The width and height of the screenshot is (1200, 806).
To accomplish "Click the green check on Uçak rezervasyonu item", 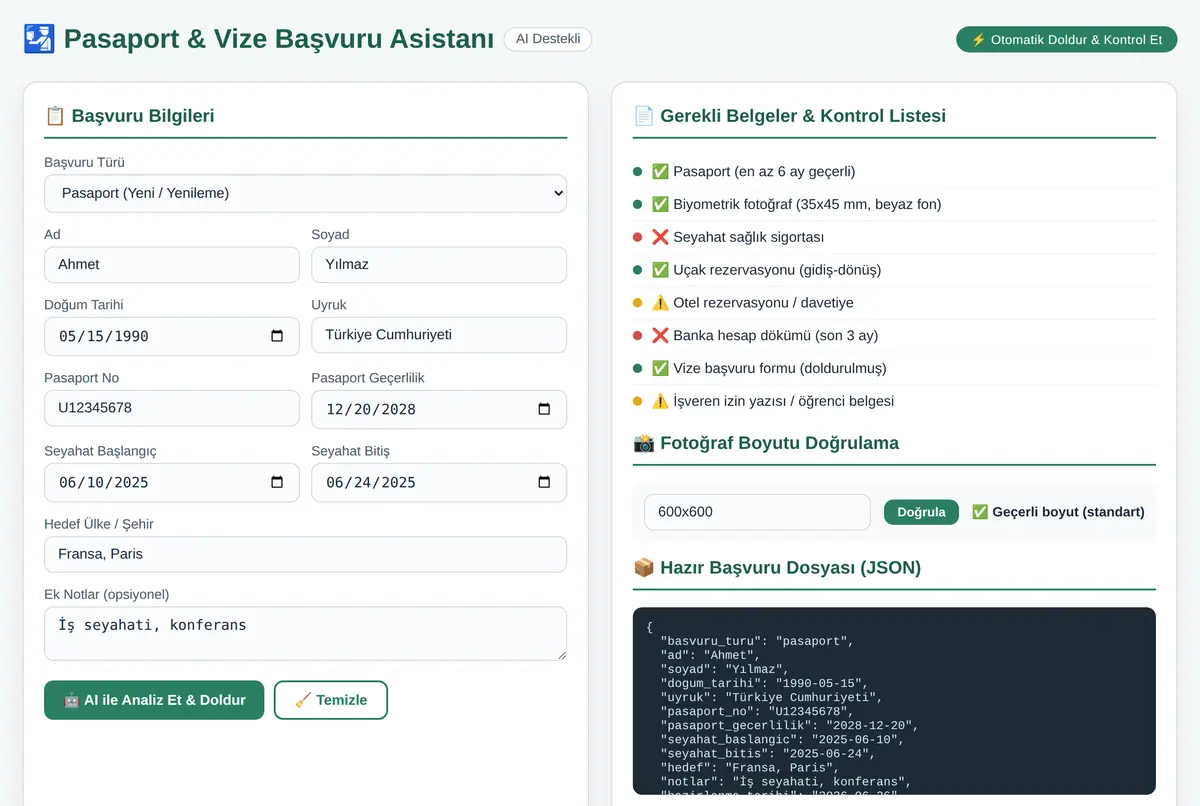I will coord(660,270).
